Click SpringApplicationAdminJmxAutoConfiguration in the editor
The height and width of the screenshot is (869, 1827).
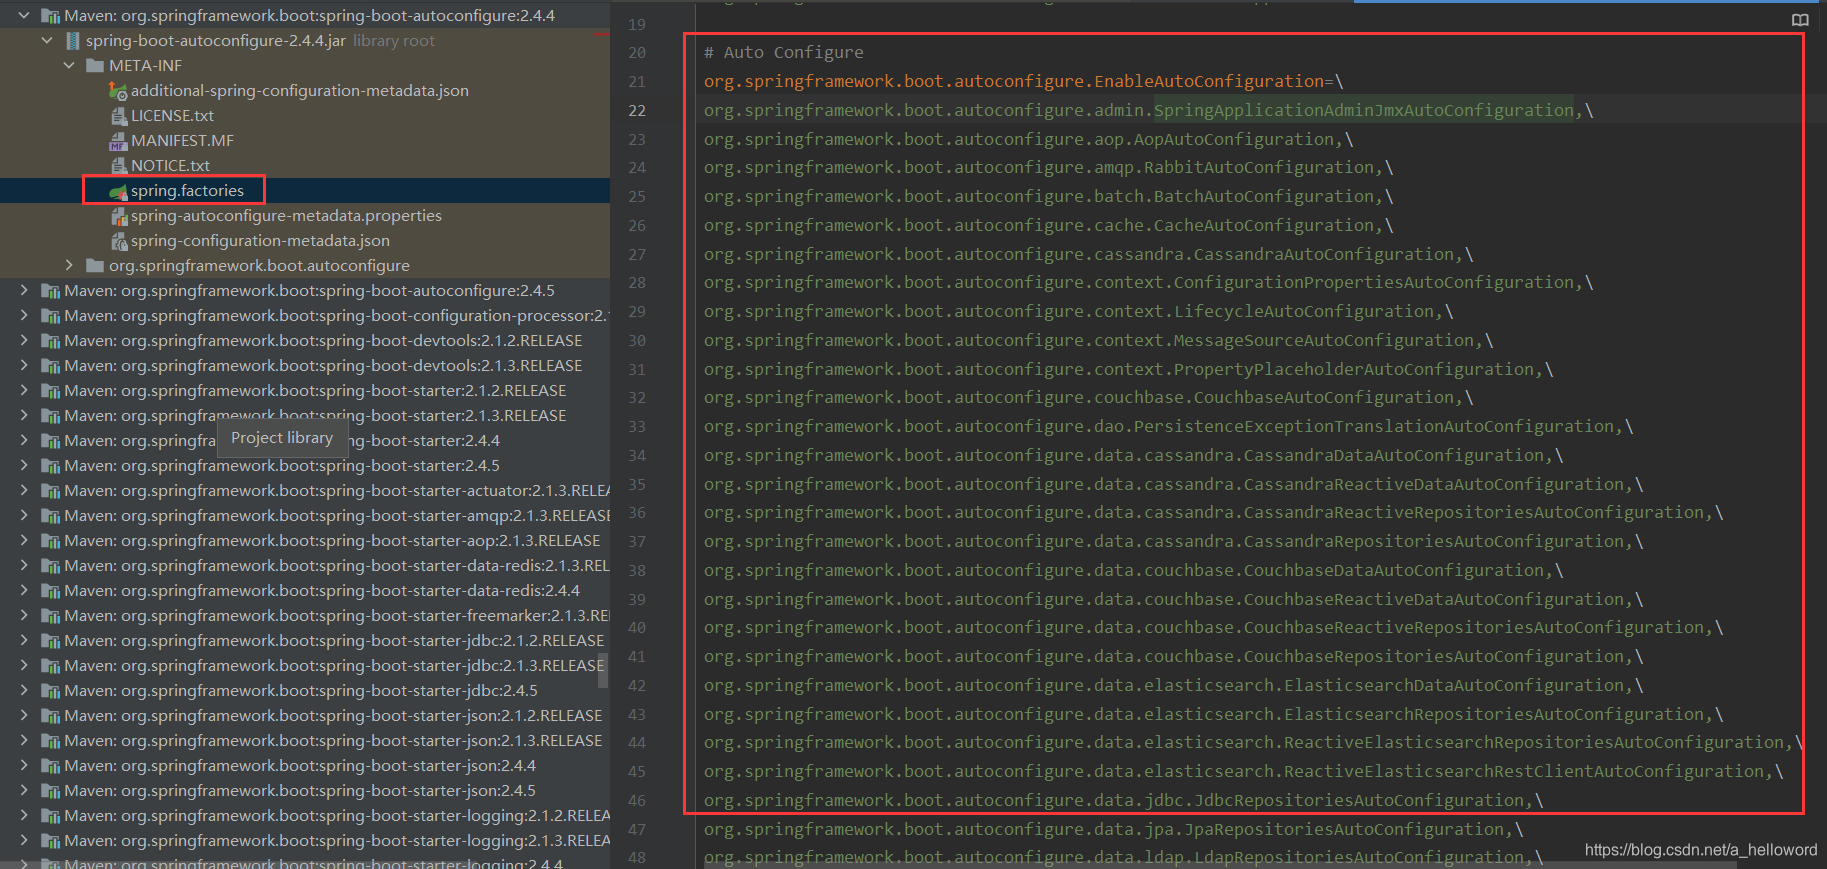pos(1363,111)
